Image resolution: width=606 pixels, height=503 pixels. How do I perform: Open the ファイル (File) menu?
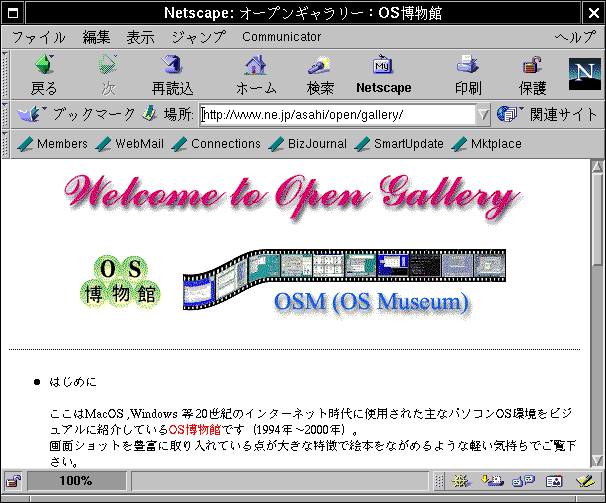click(x=39, y=37)
